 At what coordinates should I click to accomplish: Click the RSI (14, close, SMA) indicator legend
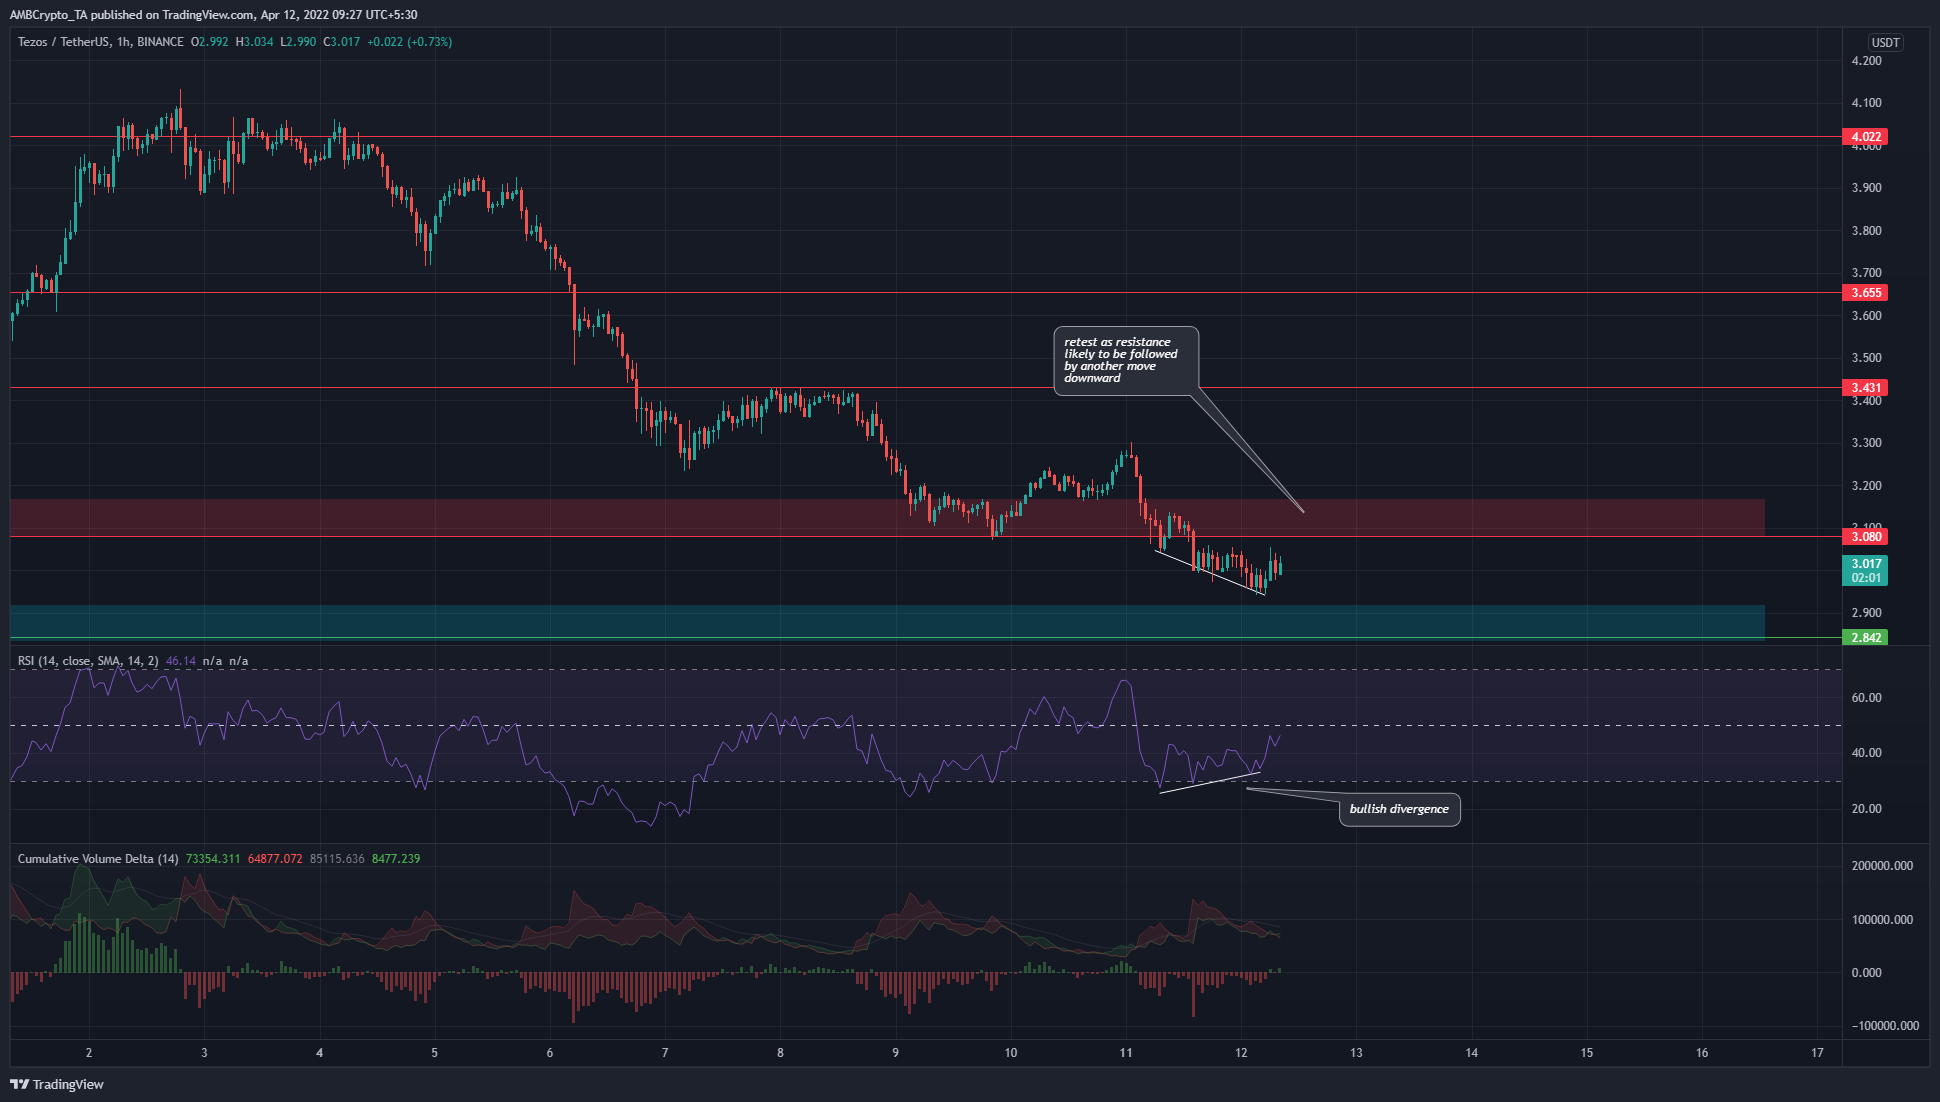88,661
